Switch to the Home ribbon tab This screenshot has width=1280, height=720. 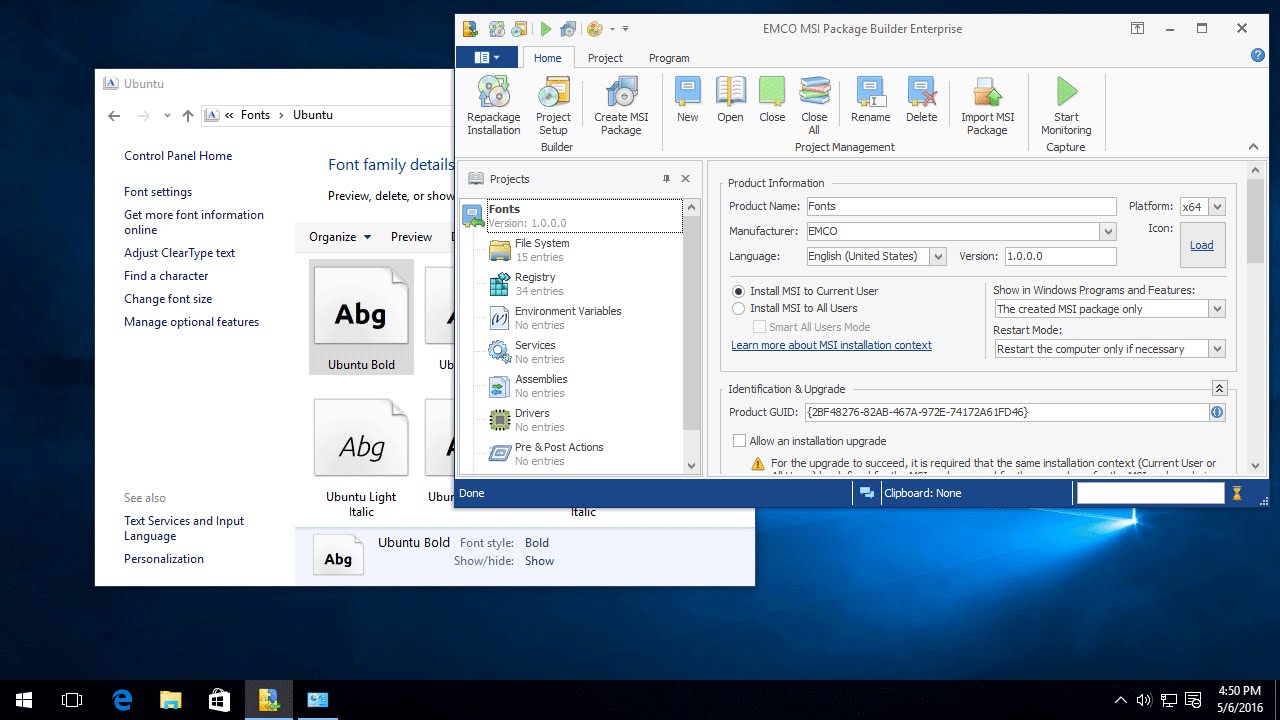(x=548, y=58)
